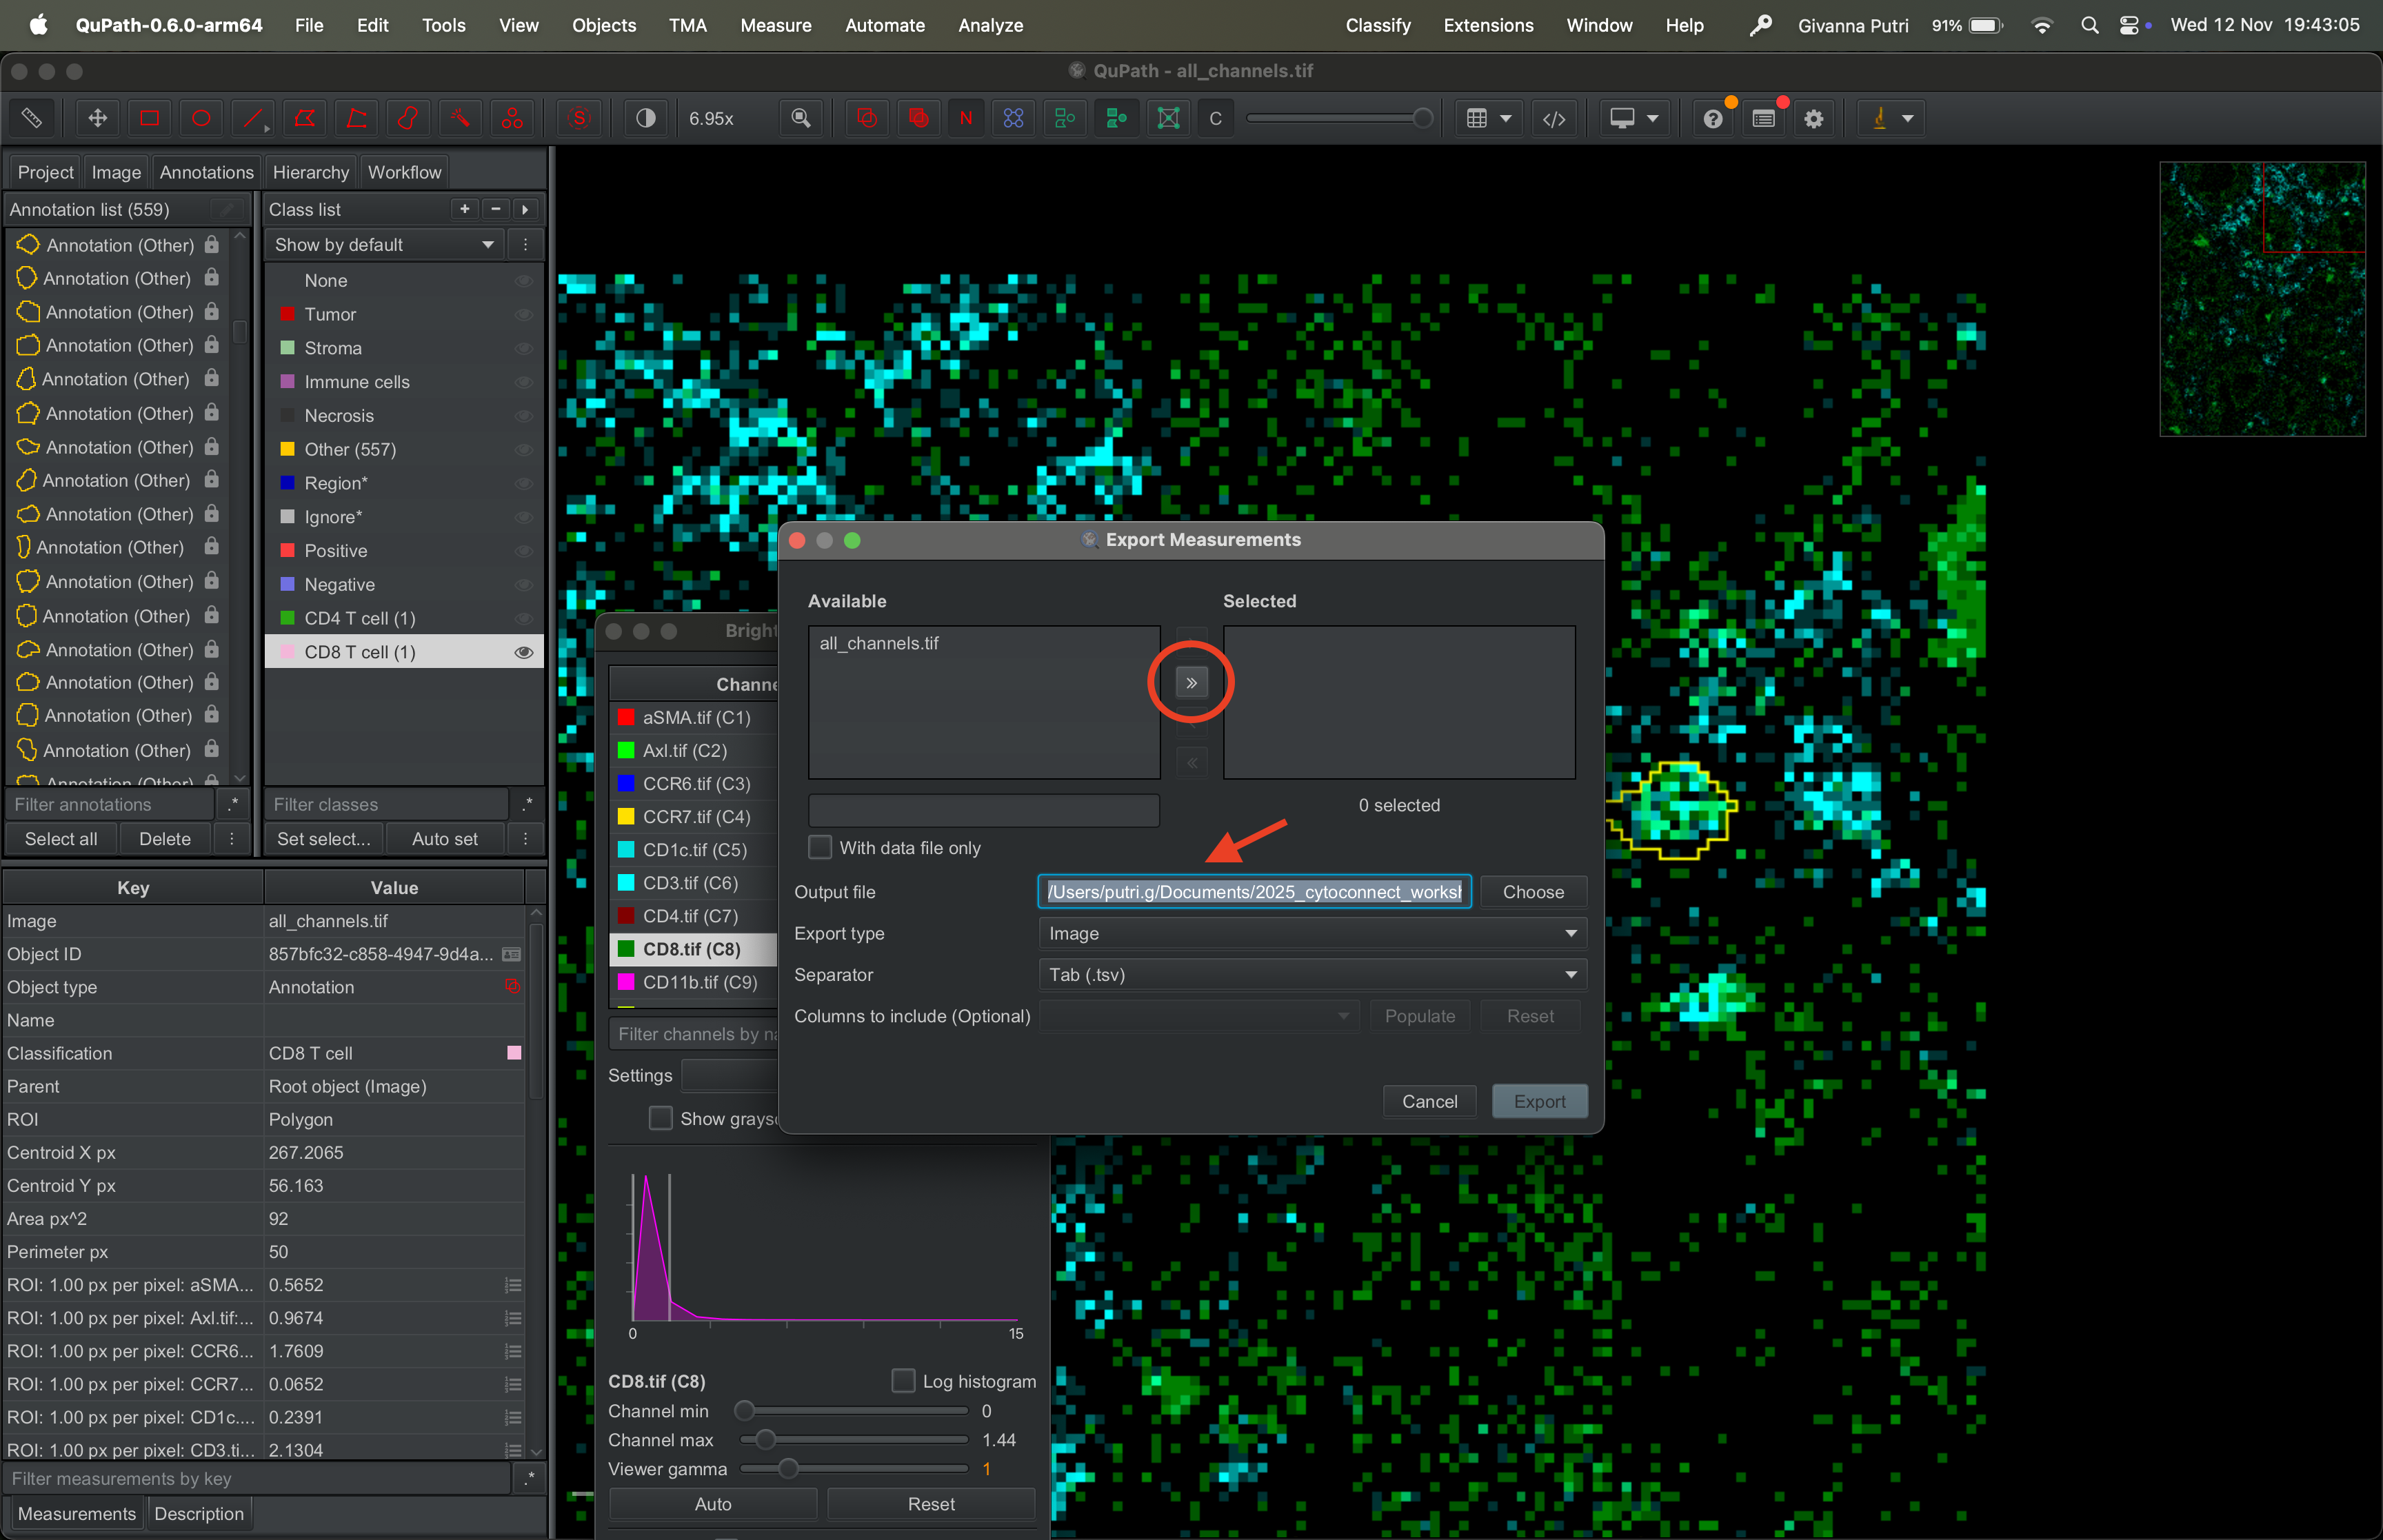
Task: Move all_channels.tif to Selected with arrow button
Action: [x=1191, y=683]
